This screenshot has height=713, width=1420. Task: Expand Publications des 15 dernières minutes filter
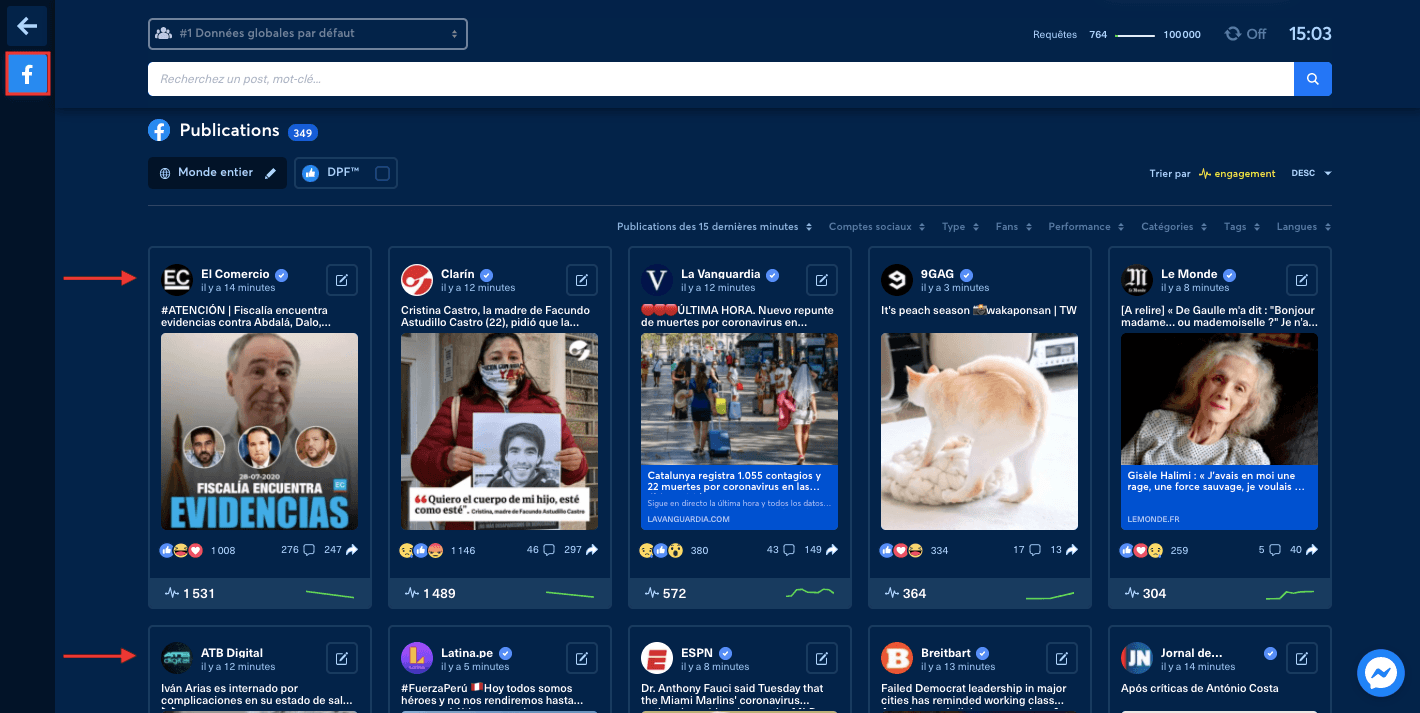[714, 227]
